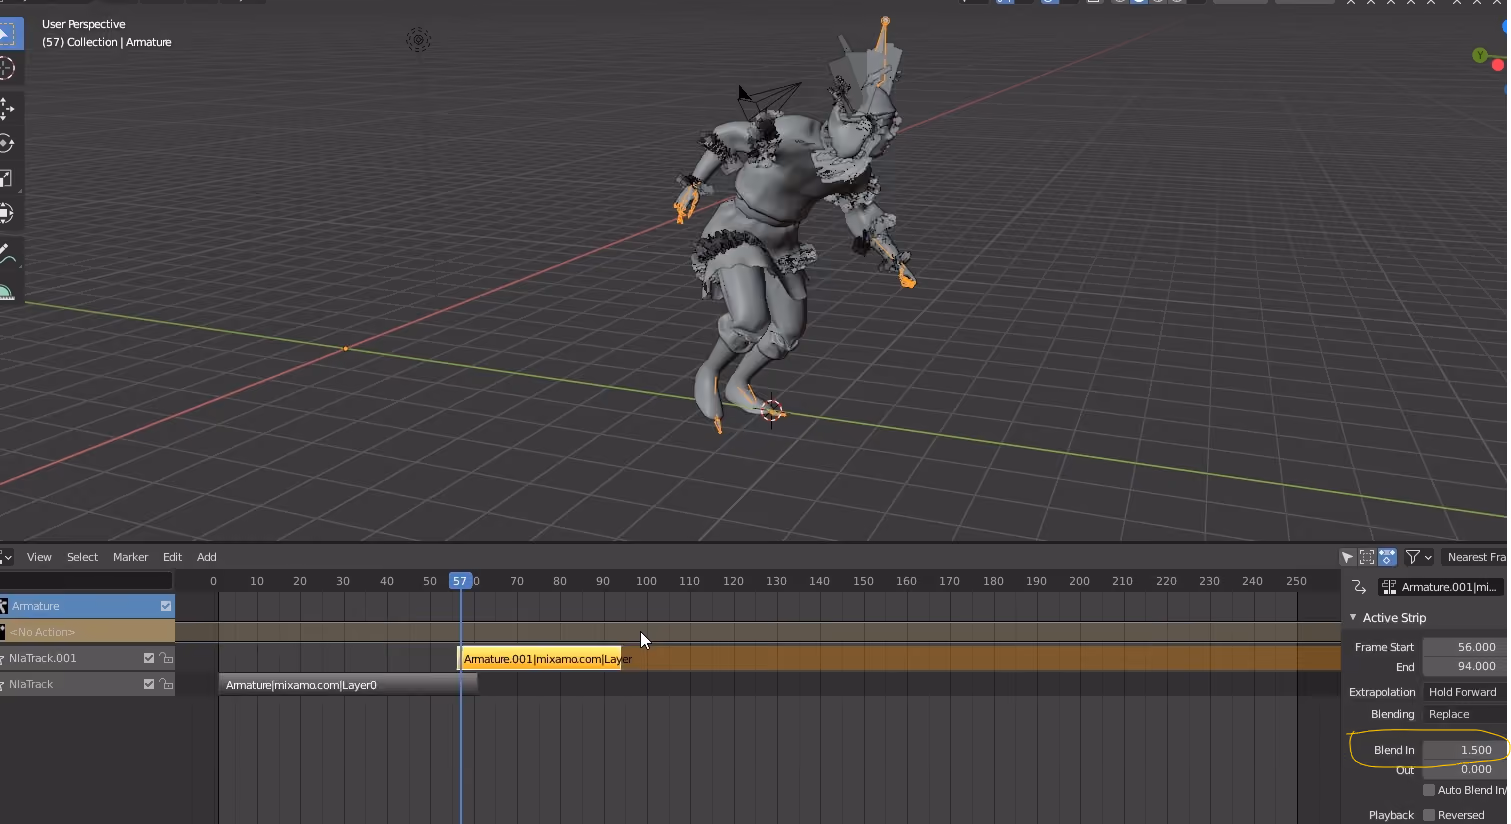Viewport: 1511px width, 824px height.
Task: Select the Scale tool
Action: coord(6,178)
